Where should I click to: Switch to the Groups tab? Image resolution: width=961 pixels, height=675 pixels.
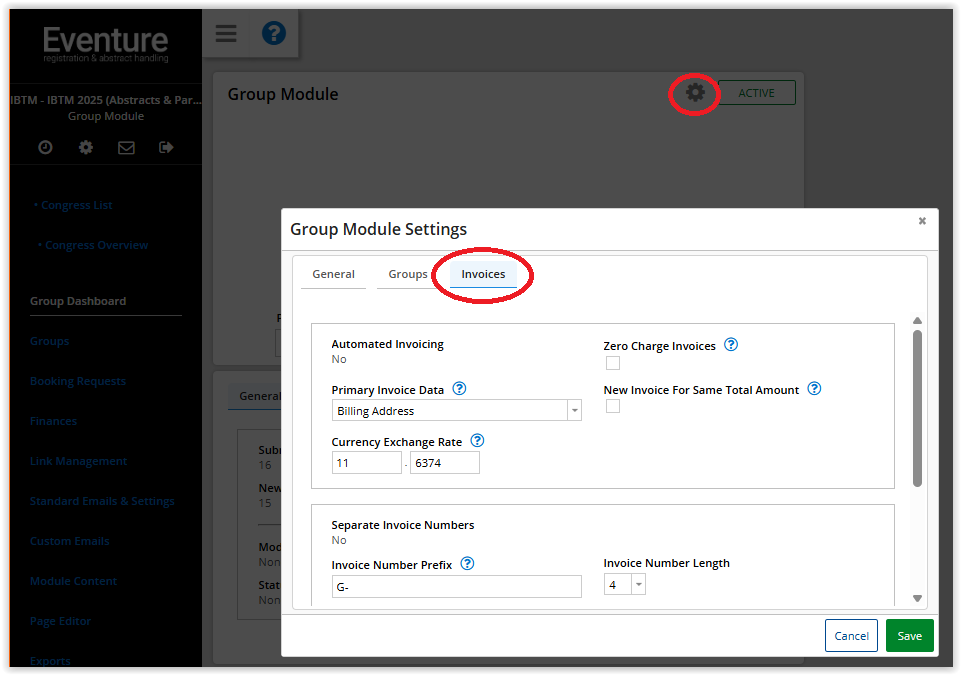pyautogui.click(x=408, y=274)
